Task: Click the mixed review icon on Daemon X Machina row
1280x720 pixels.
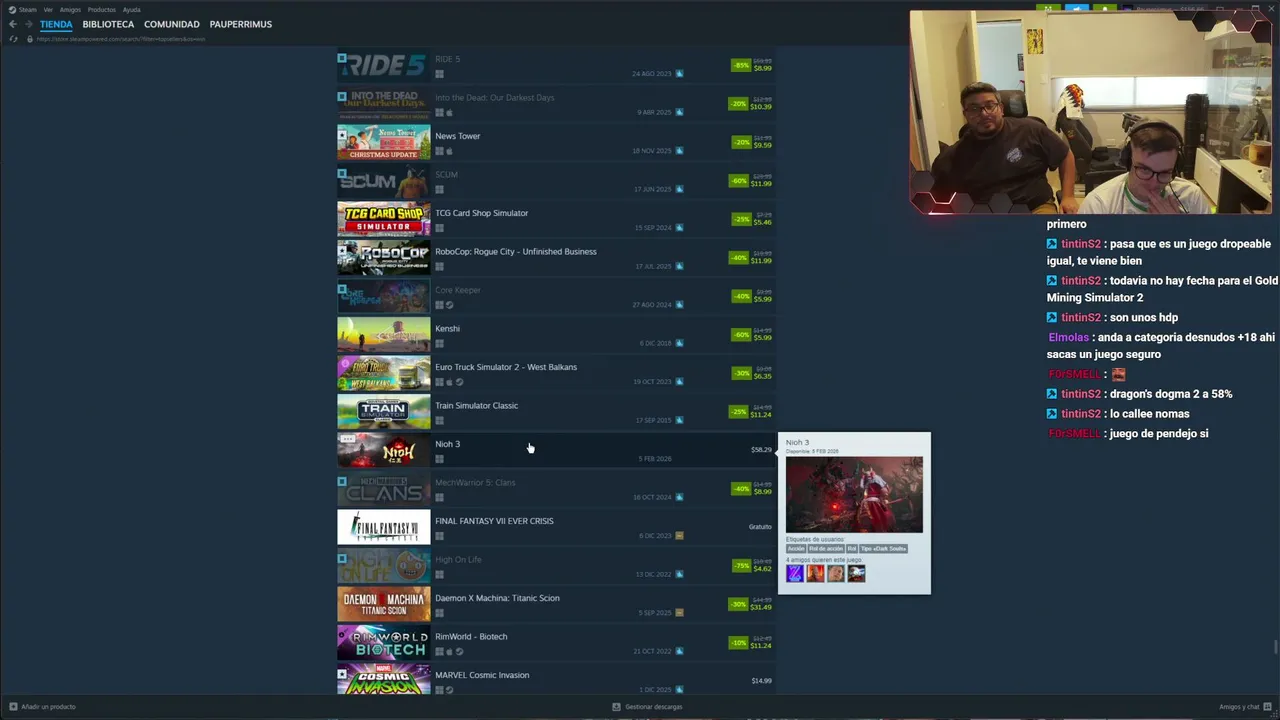Action: click(679, 613)
